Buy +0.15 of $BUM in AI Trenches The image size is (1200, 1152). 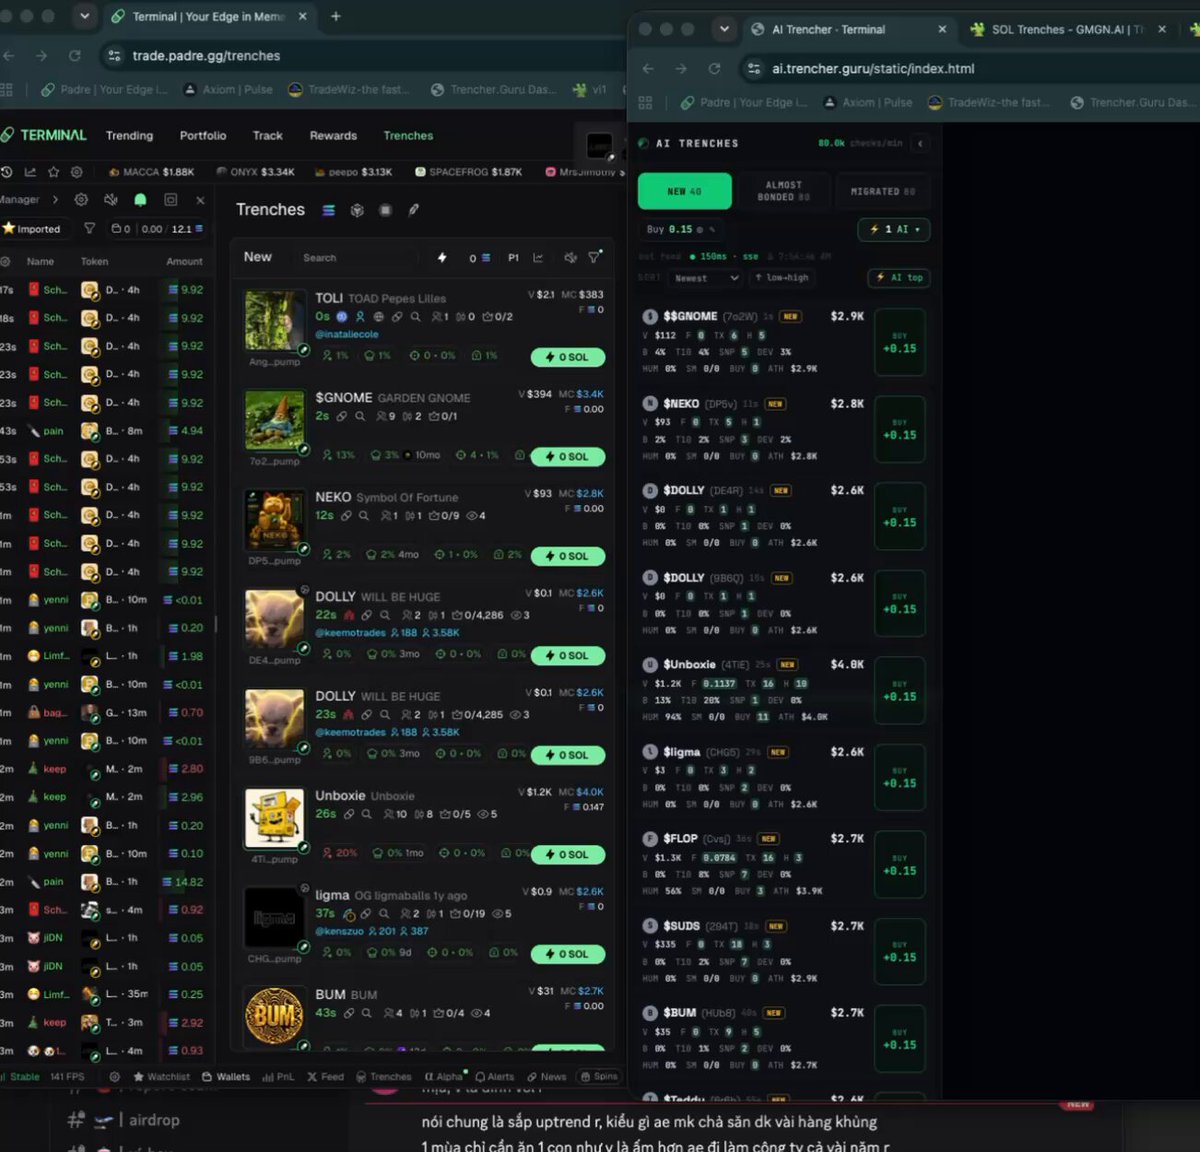click(x=899, y=1039)
